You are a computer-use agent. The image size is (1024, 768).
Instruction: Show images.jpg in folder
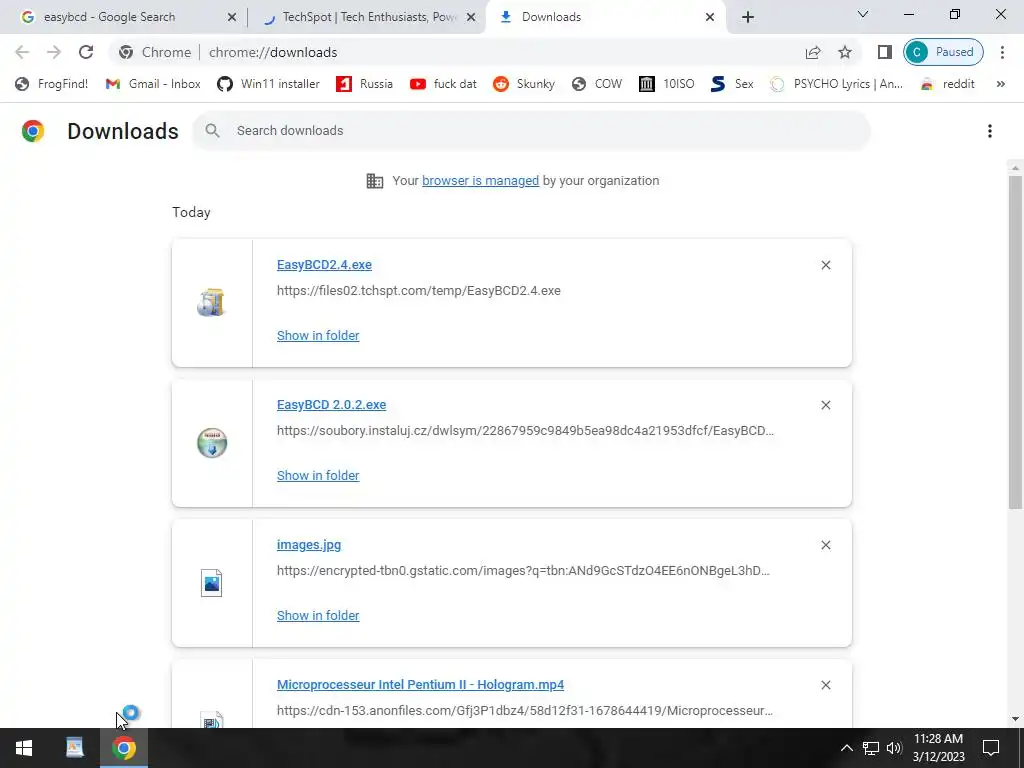pyautogui.click(x=318, y=616)
